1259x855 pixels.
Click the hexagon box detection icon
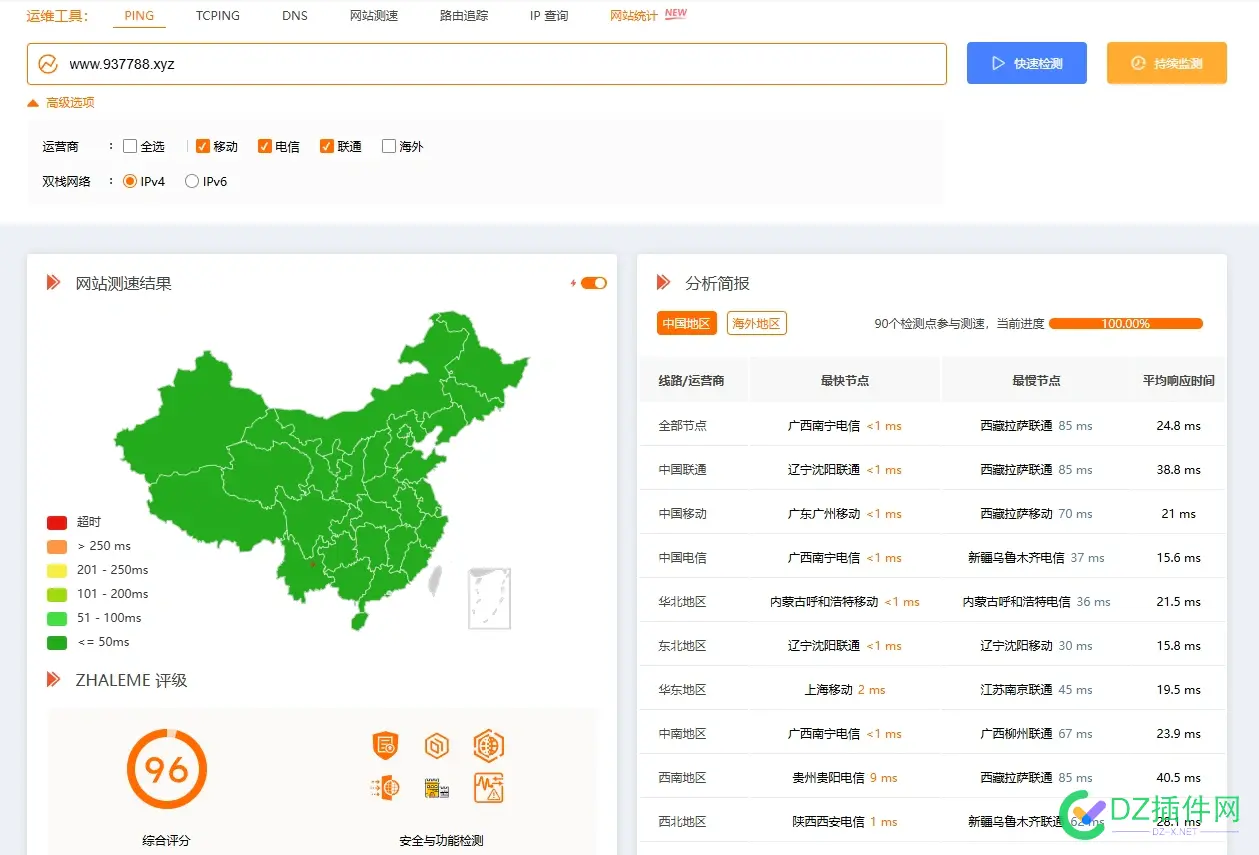tap(437, 745)
